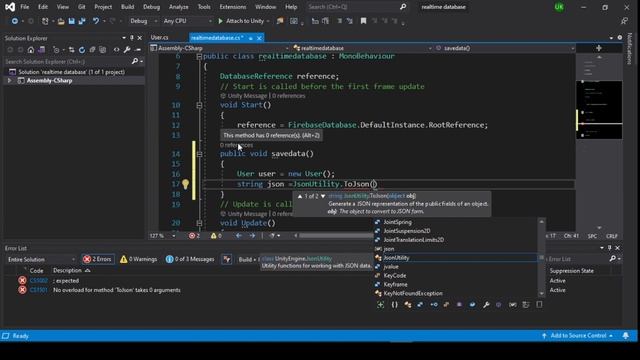
Task: Click lightbulb quick actions icon on line 17
Action: click(x=185, y=184)
